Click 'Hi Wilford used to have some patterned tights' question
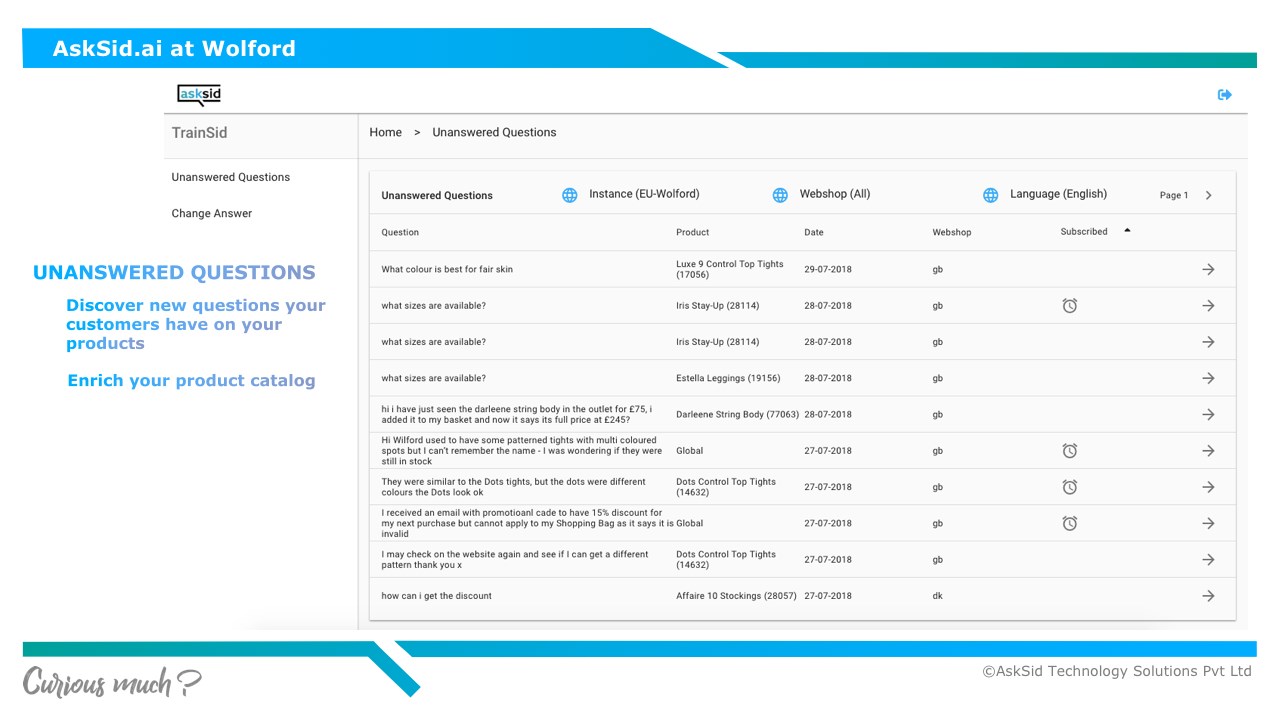1280x720 pixels. [x=522, y=451]
